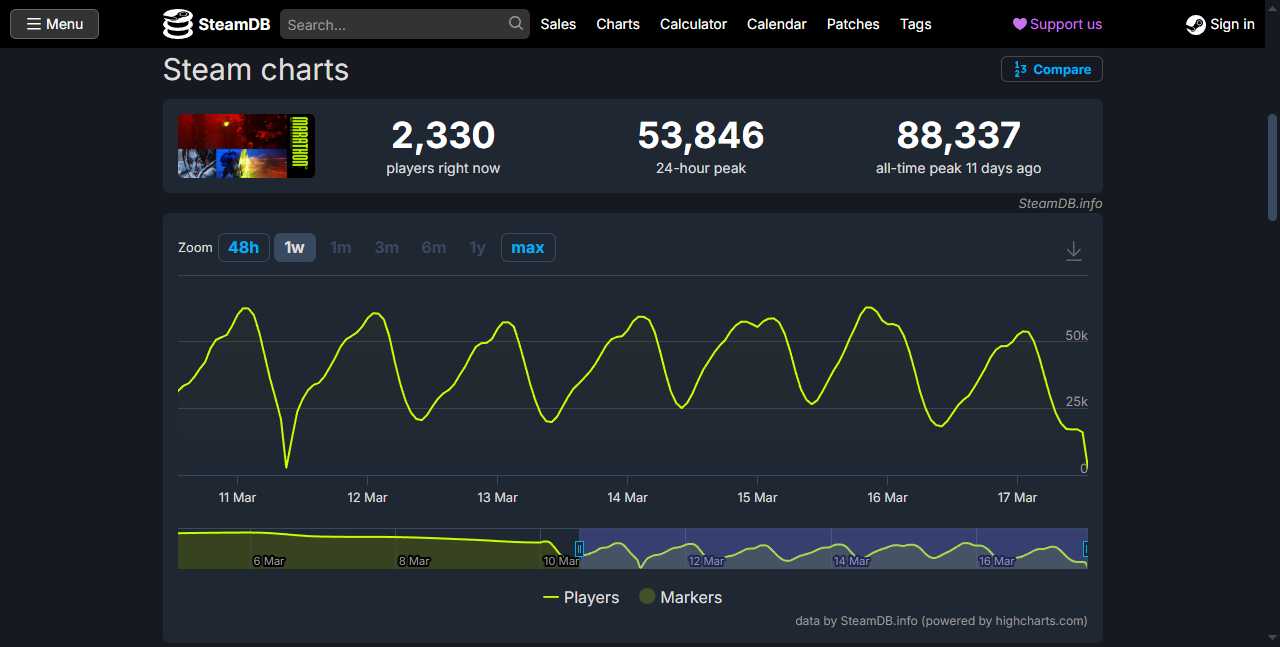This screenshot has height=647, width=1280.
Task: Click the chart download icon
Action: click(1074, 250)
